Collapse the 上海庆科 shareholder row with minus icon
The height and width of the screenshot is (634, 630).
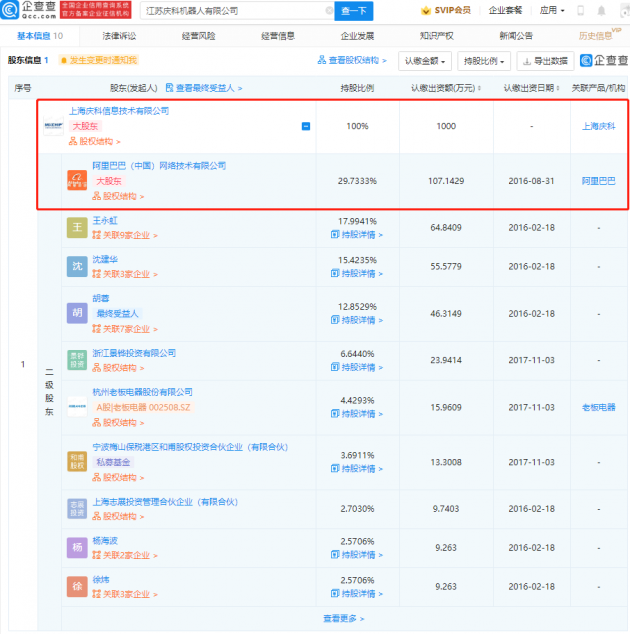click(x=306, y=126)
